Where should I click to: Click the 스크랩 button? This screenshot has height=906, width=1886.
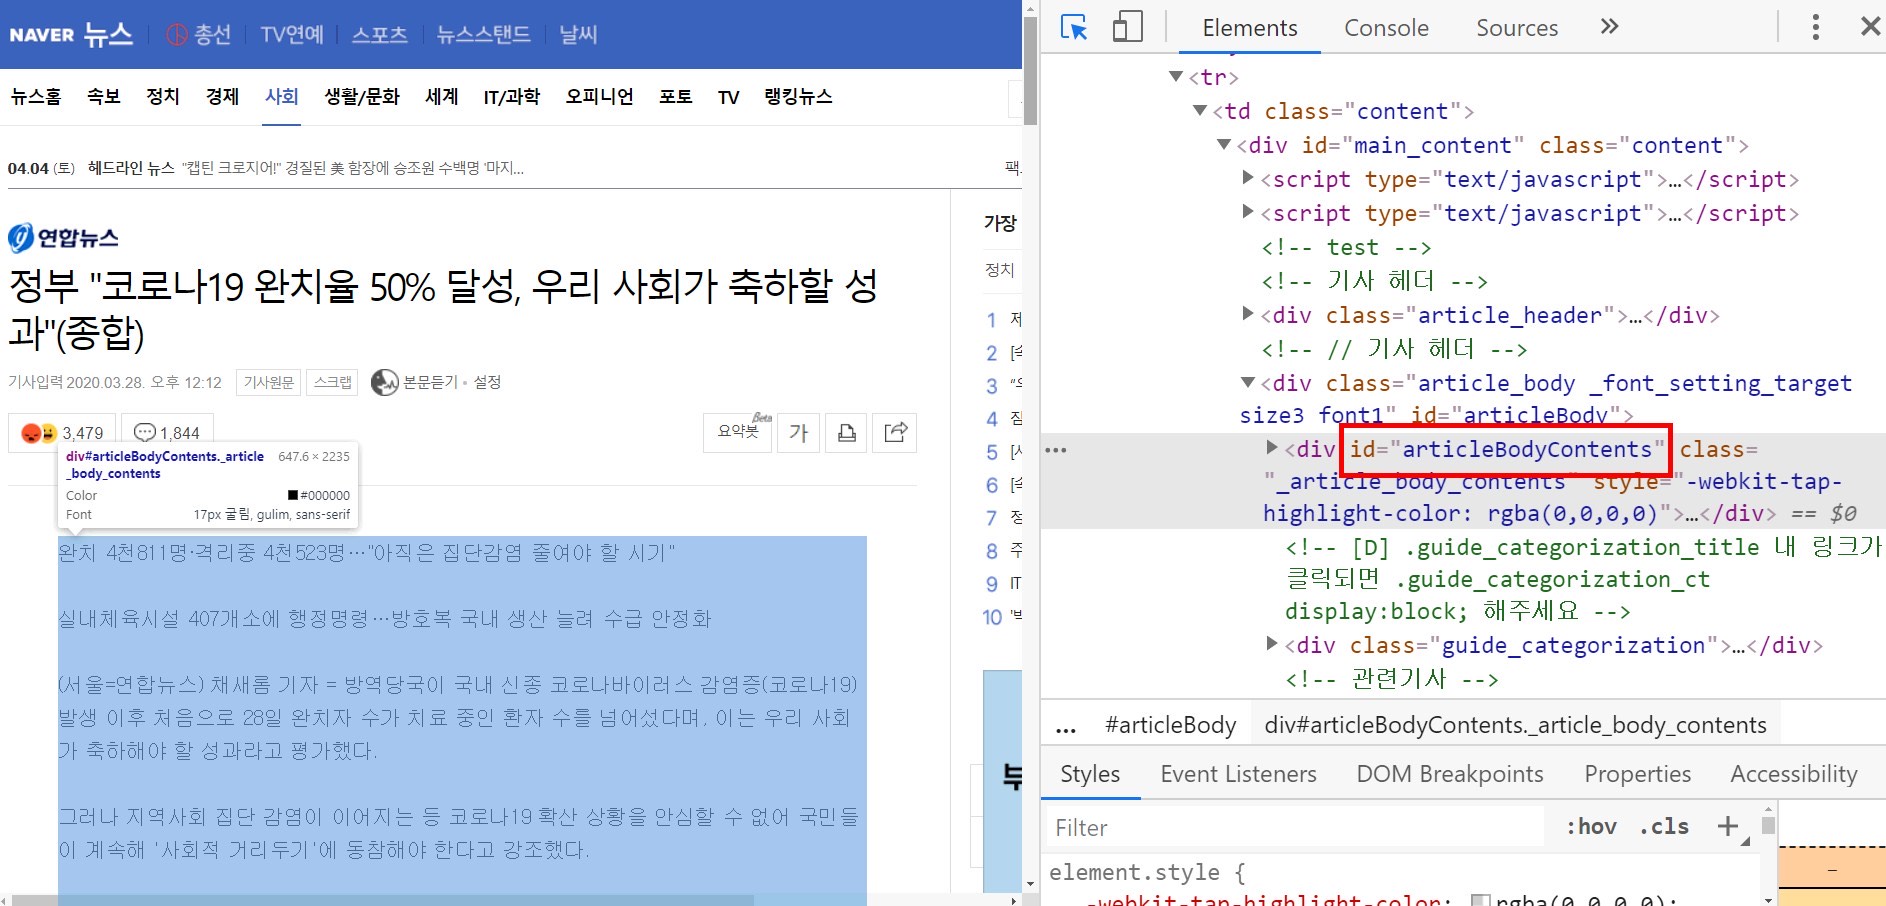click(332, 382)
